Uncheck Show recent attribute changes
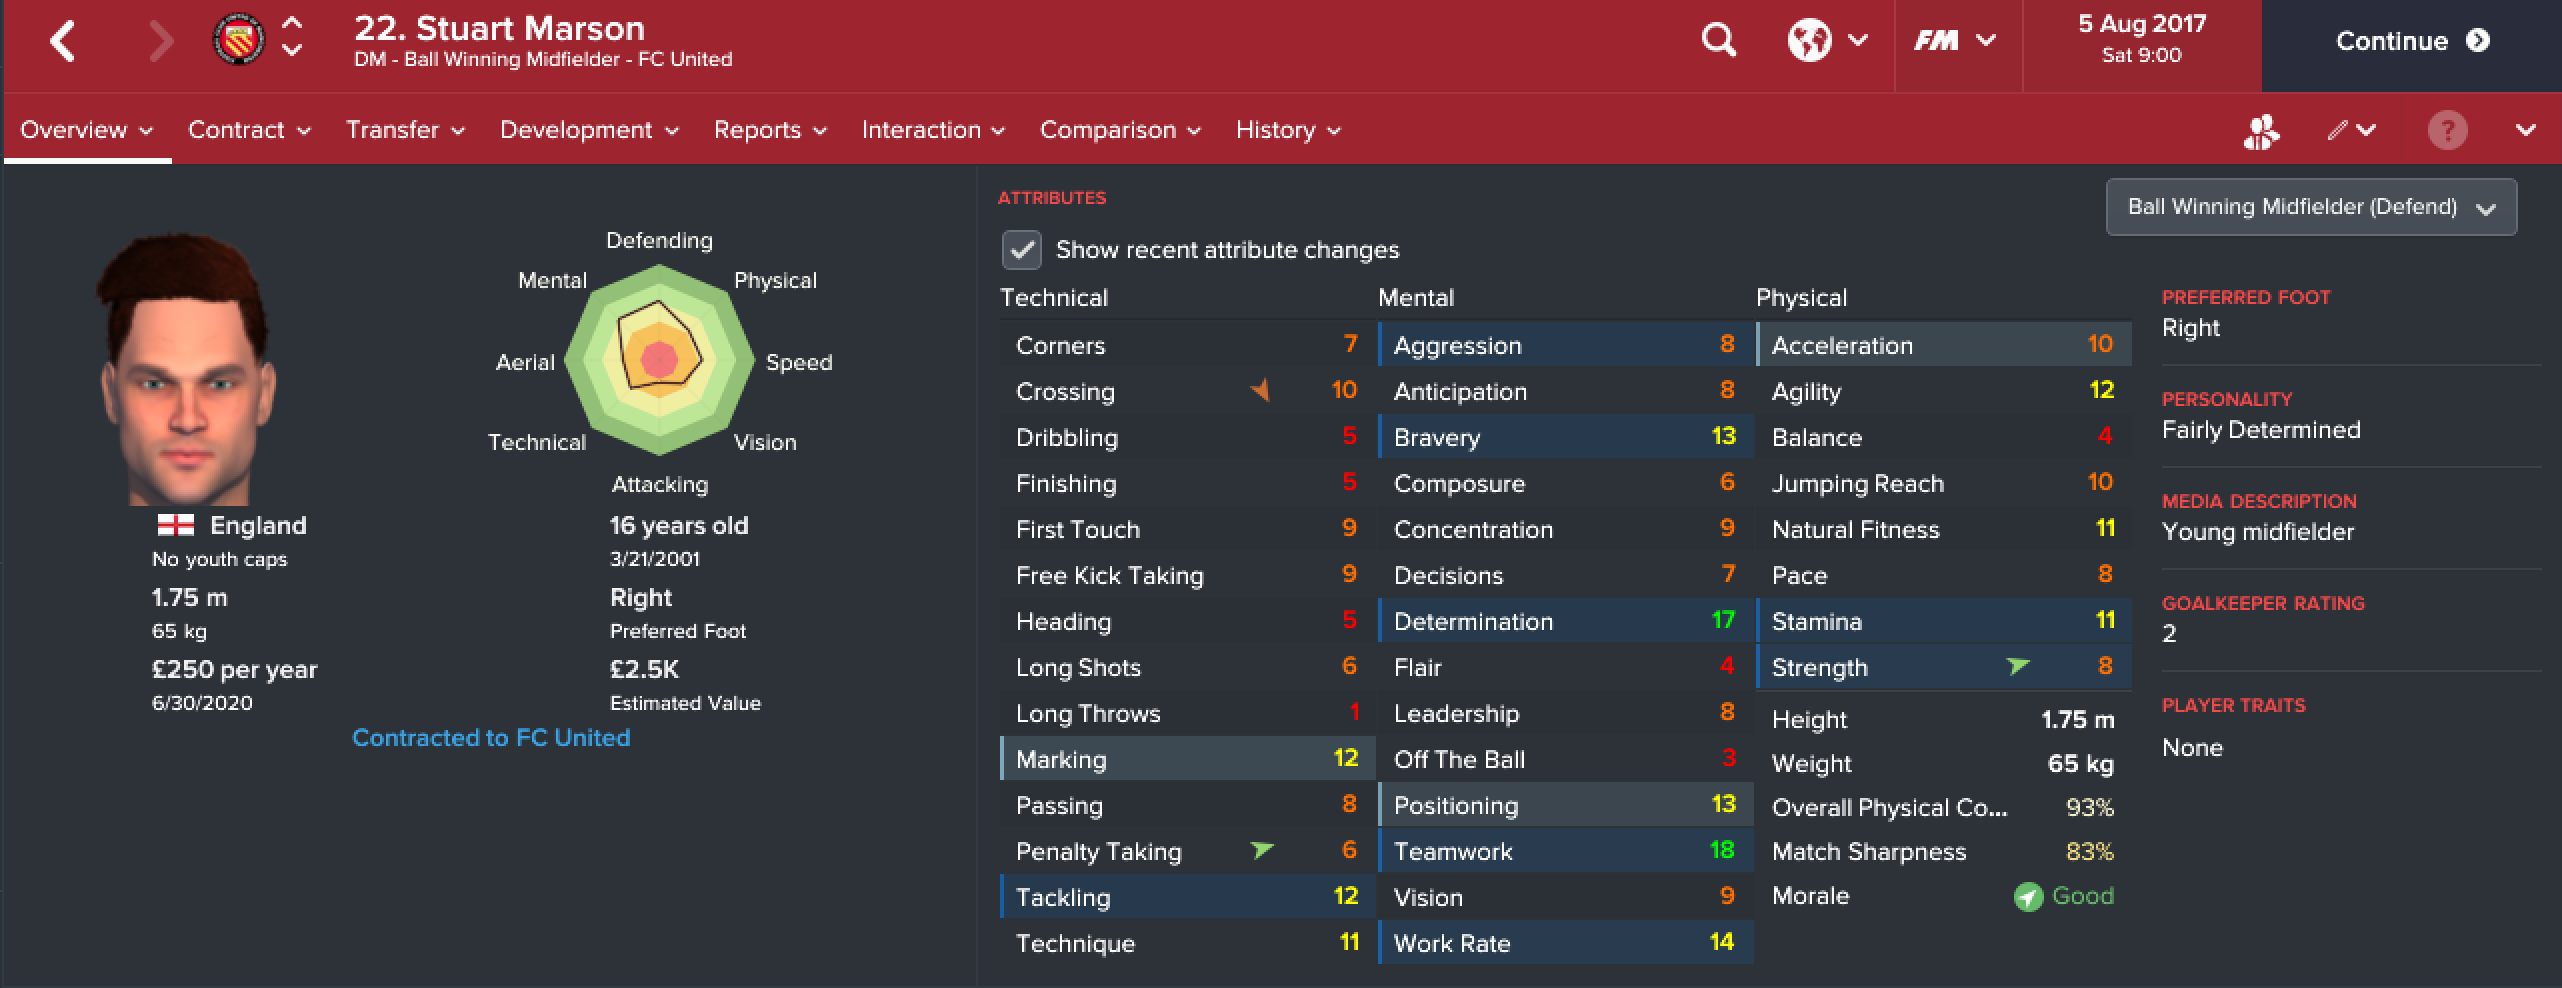 point(1022,250)
